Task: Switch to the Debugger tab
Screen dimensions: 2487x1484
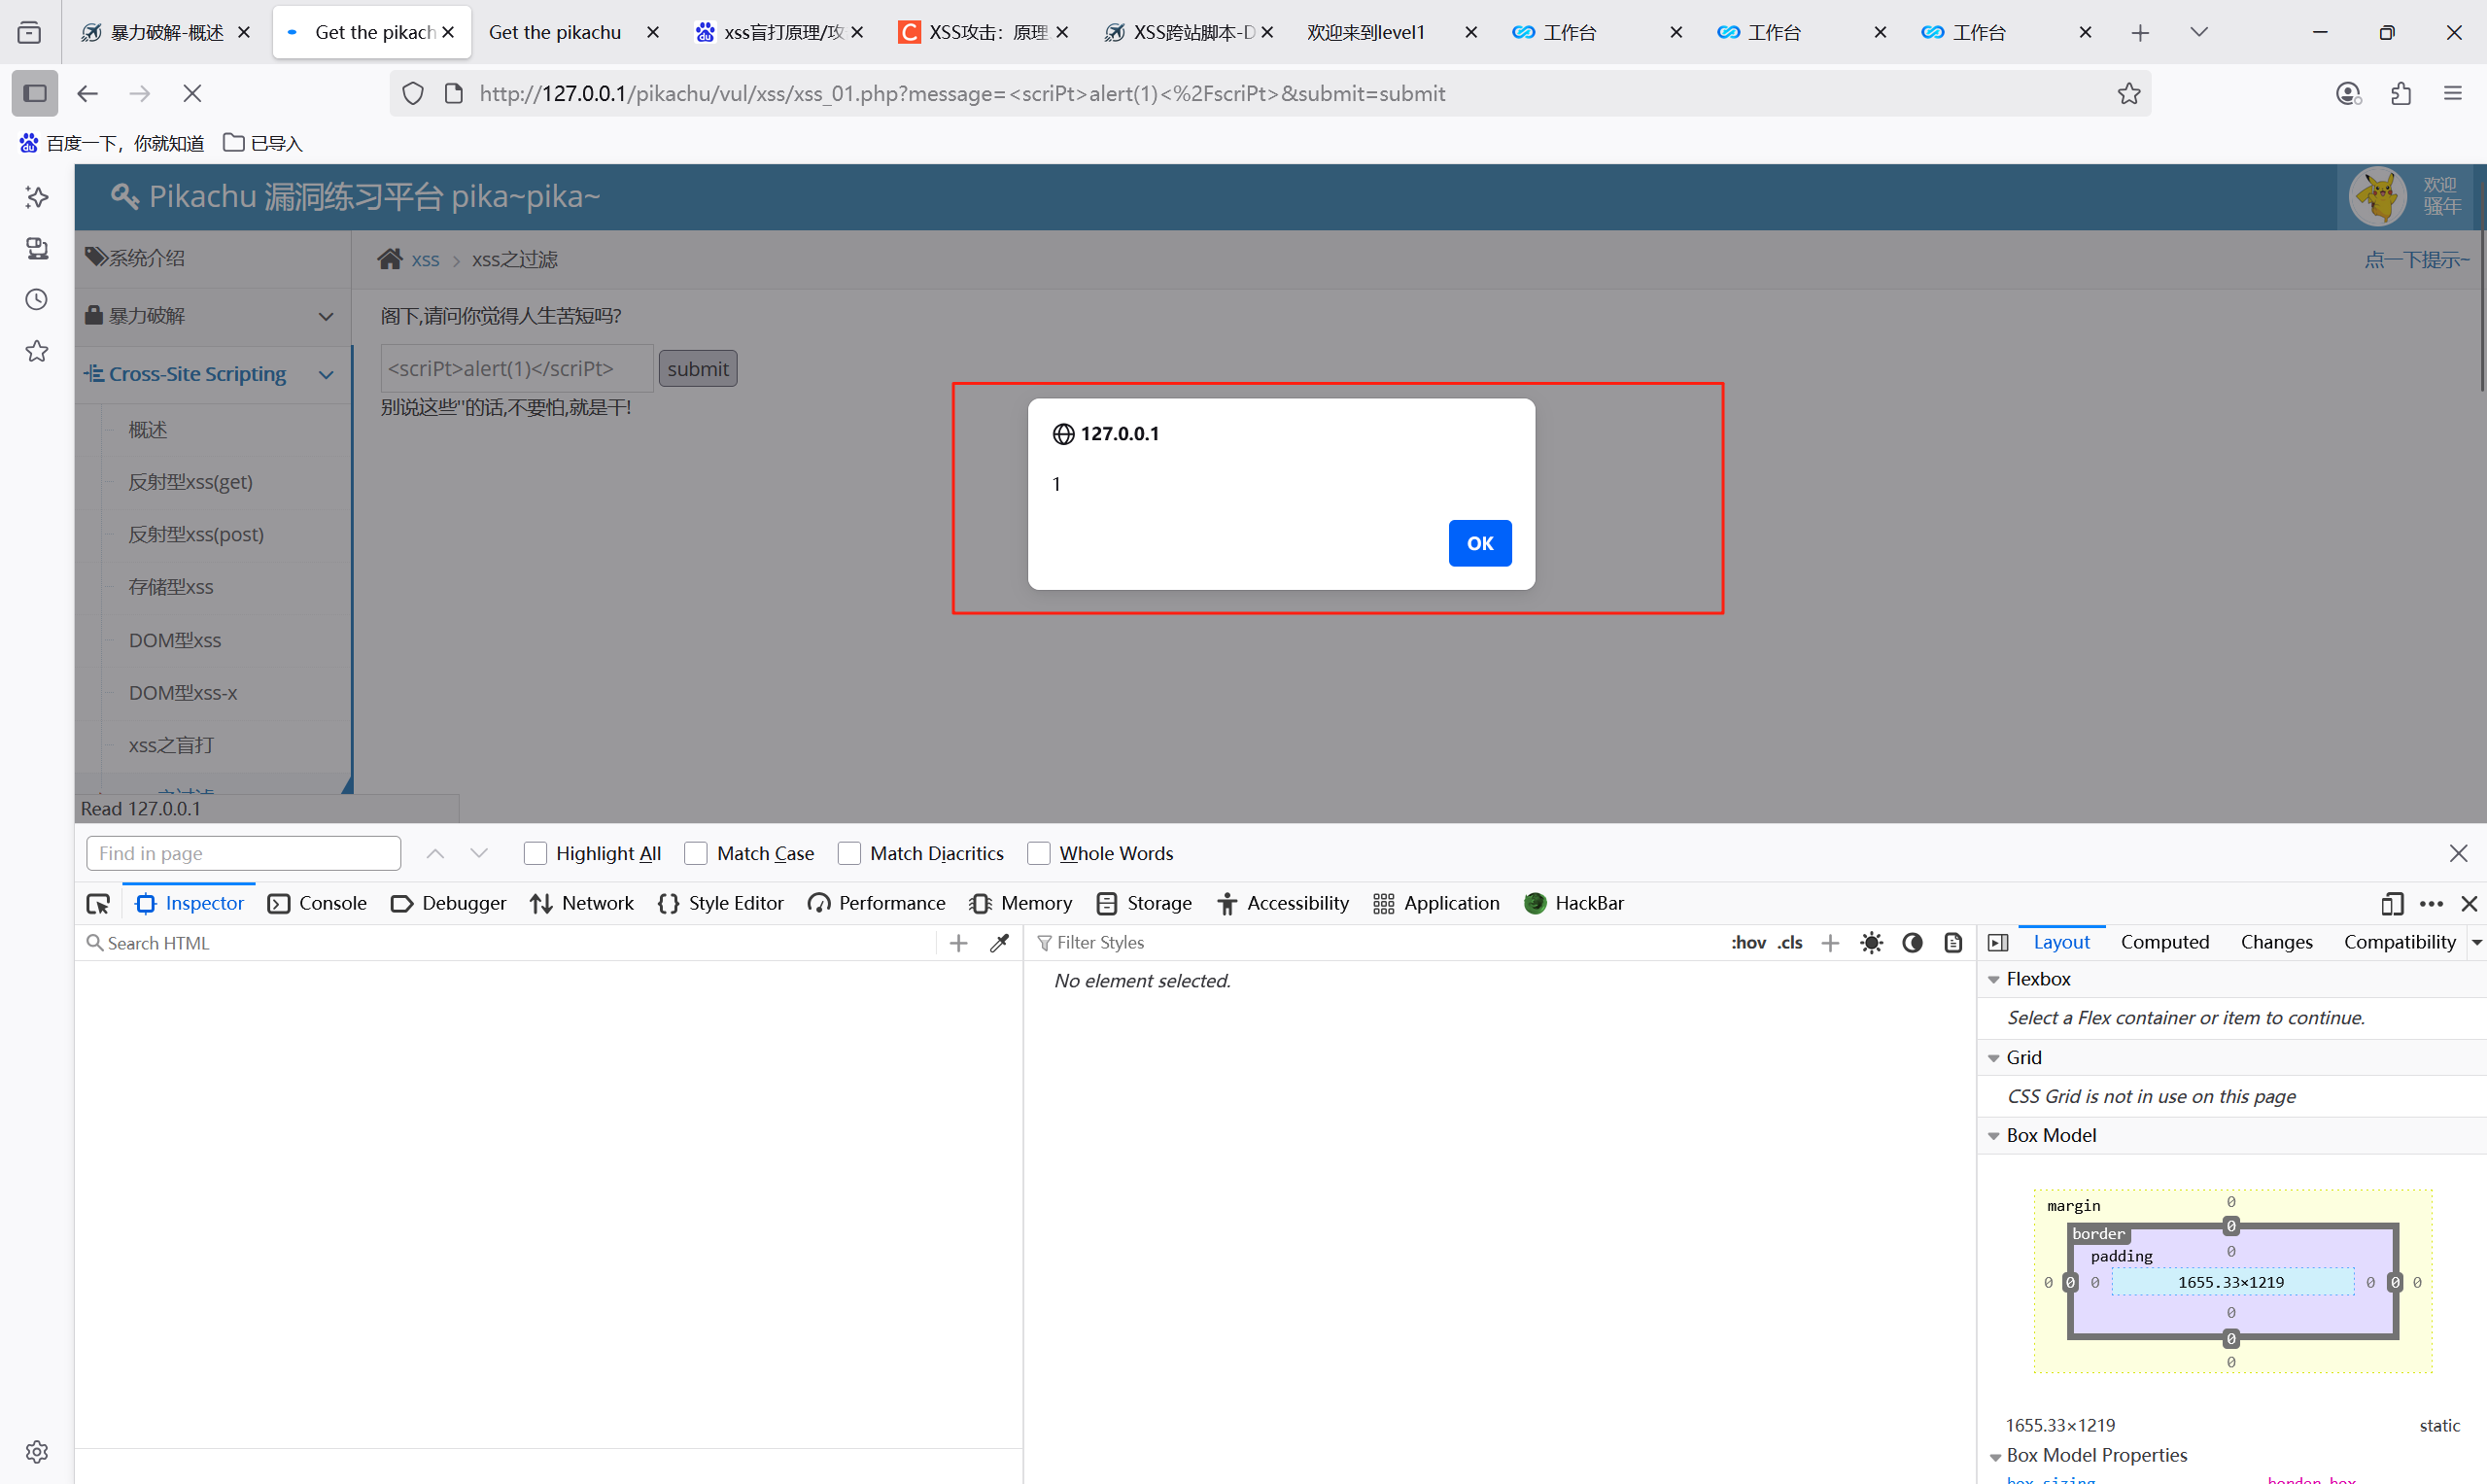Action: [449, 903]
